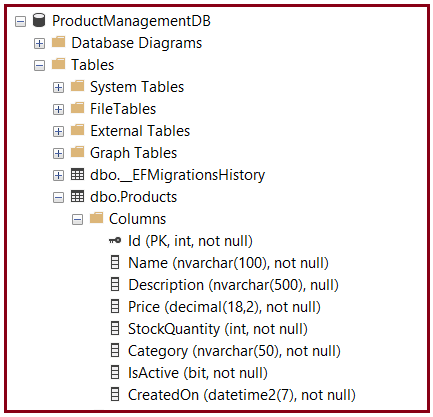Expand the Database Diagrams folder
This screenshot has height=417, width=433.
(x=39, y=44)
